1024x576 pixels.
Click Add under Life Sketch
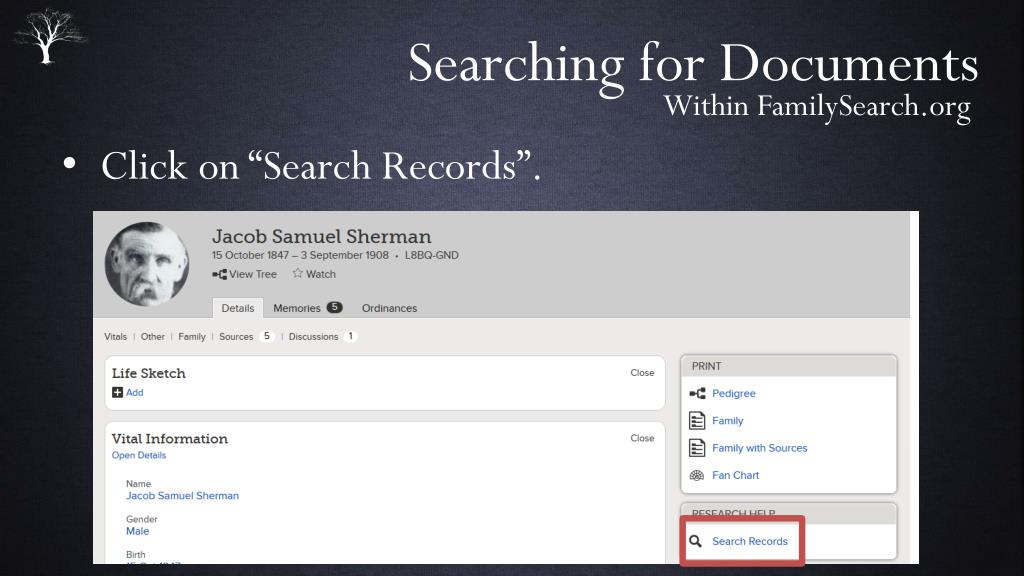[135, 392]
